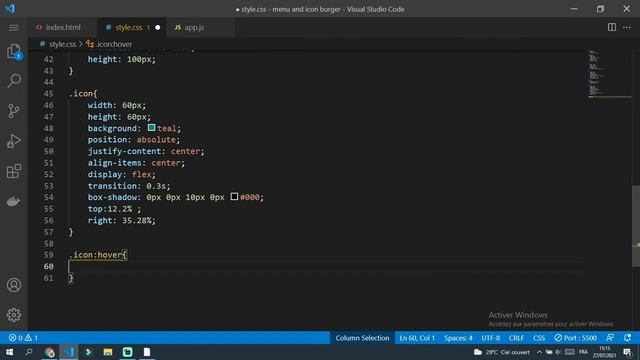
Task: Show hidden system tray icons
Action: 539,352
